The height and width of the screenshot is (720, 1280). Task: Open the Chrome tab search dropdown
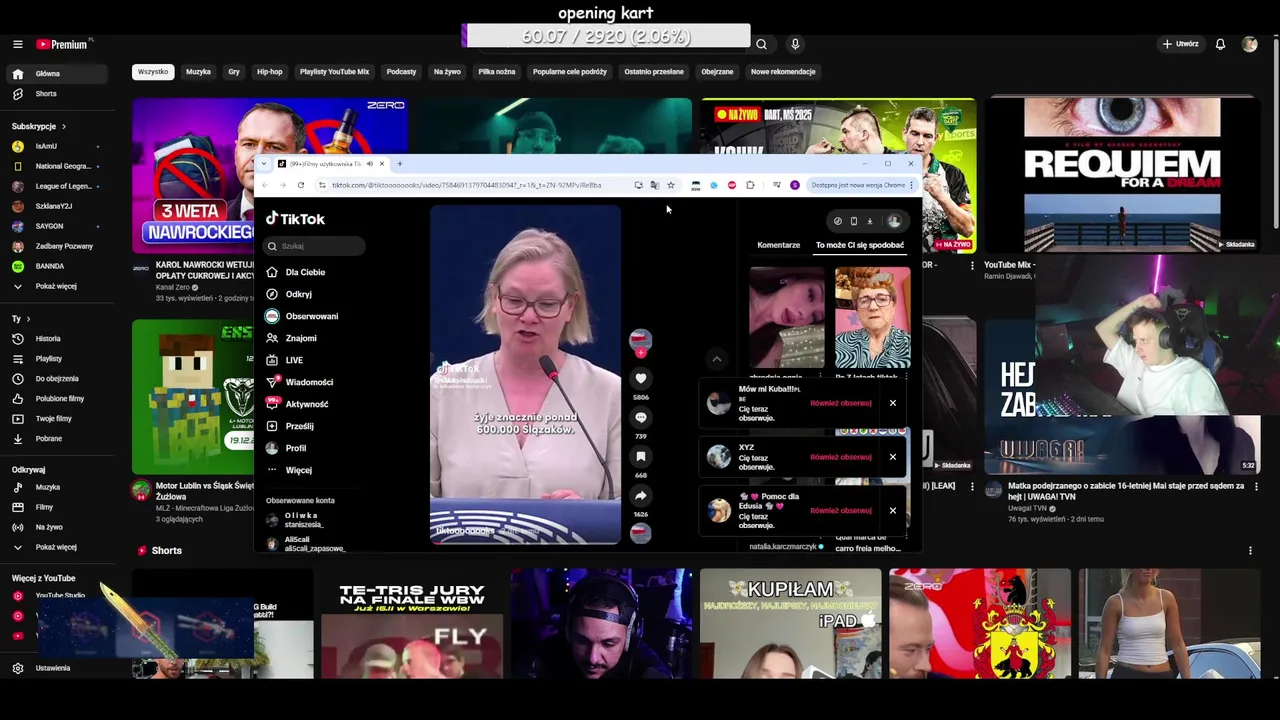click(x=264, y=164)
